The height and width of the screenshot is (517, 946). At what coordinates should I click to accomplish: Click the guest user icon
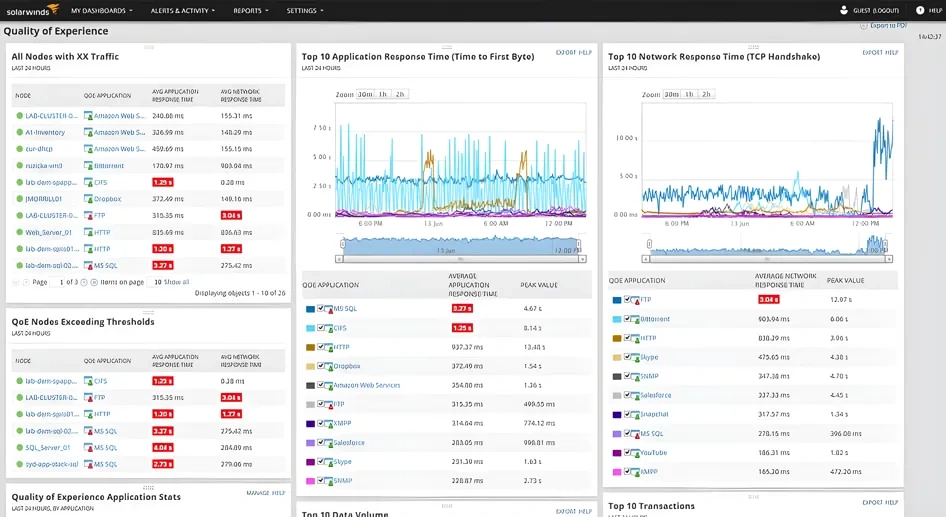843,10
